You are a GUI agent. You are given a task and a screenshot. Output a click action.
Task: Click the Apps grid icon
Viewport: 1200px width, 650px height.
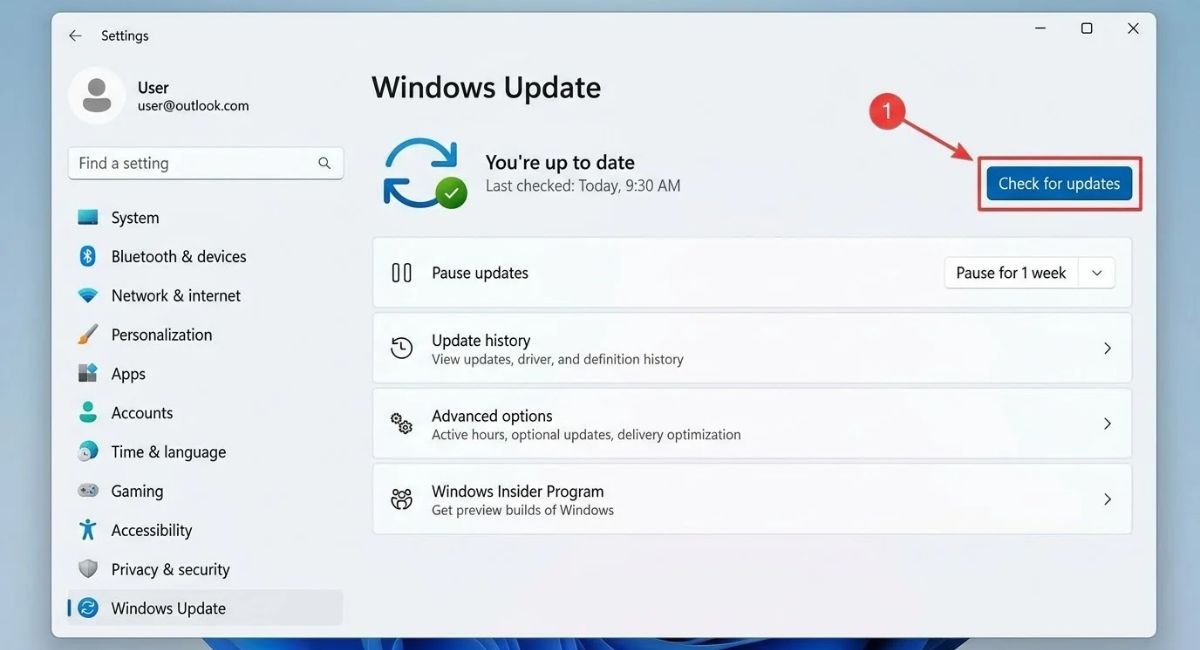tap(88, 373)
